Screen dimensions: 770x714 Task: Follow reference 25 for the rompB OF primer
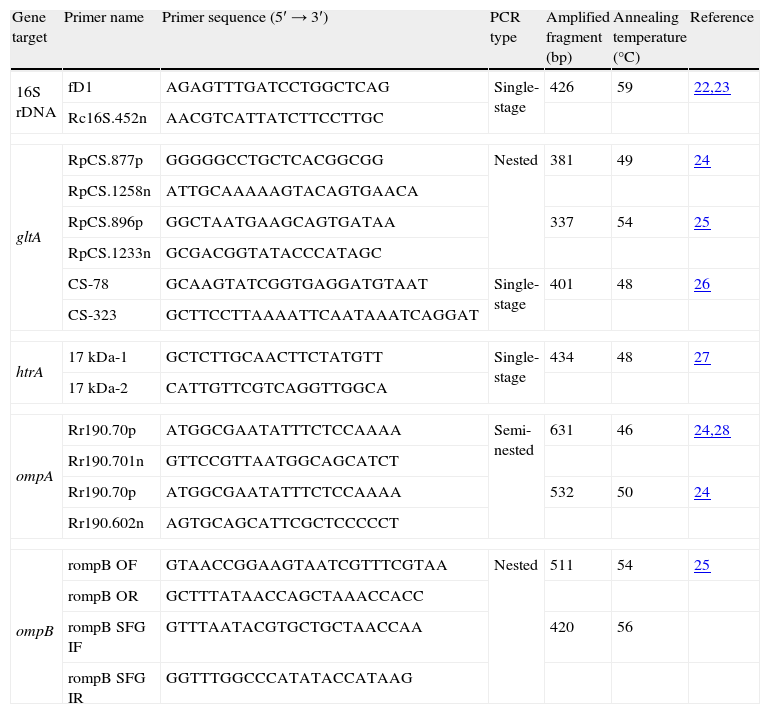coord(701,565)
